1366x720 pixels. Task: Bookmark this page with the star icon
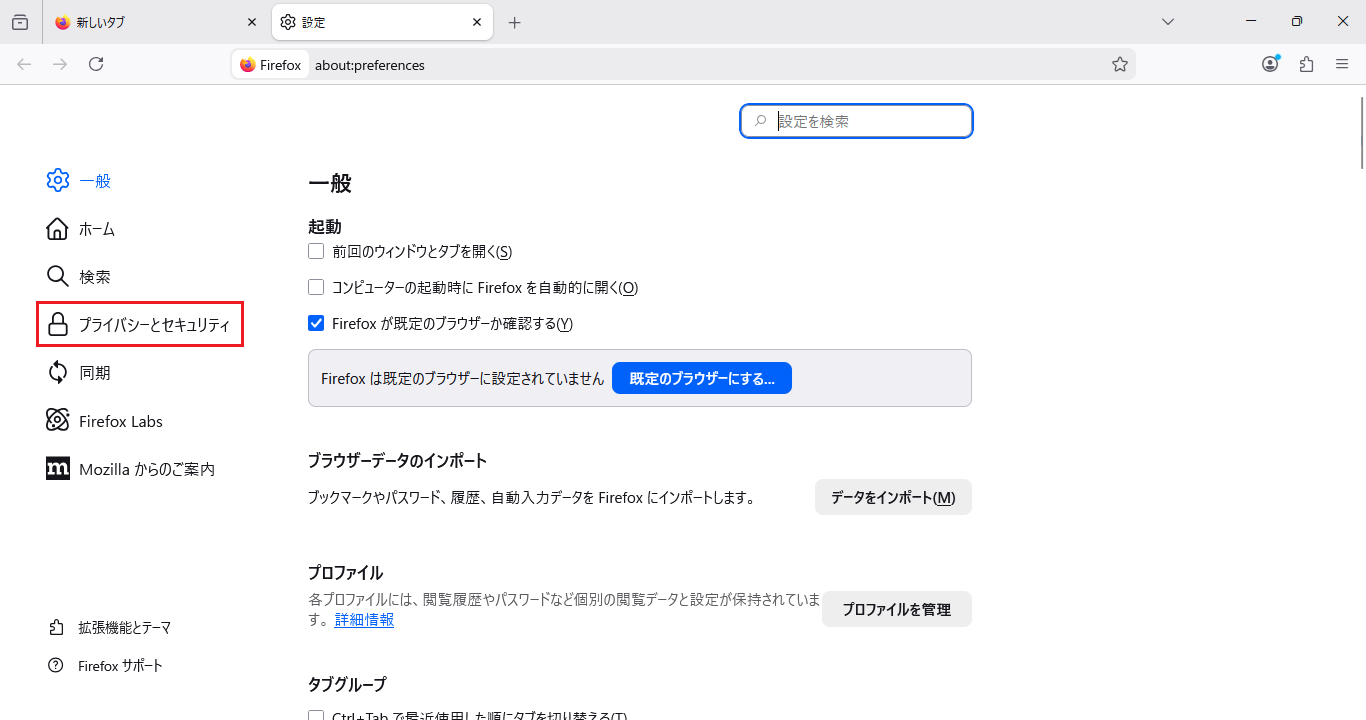coord(1120,64)
